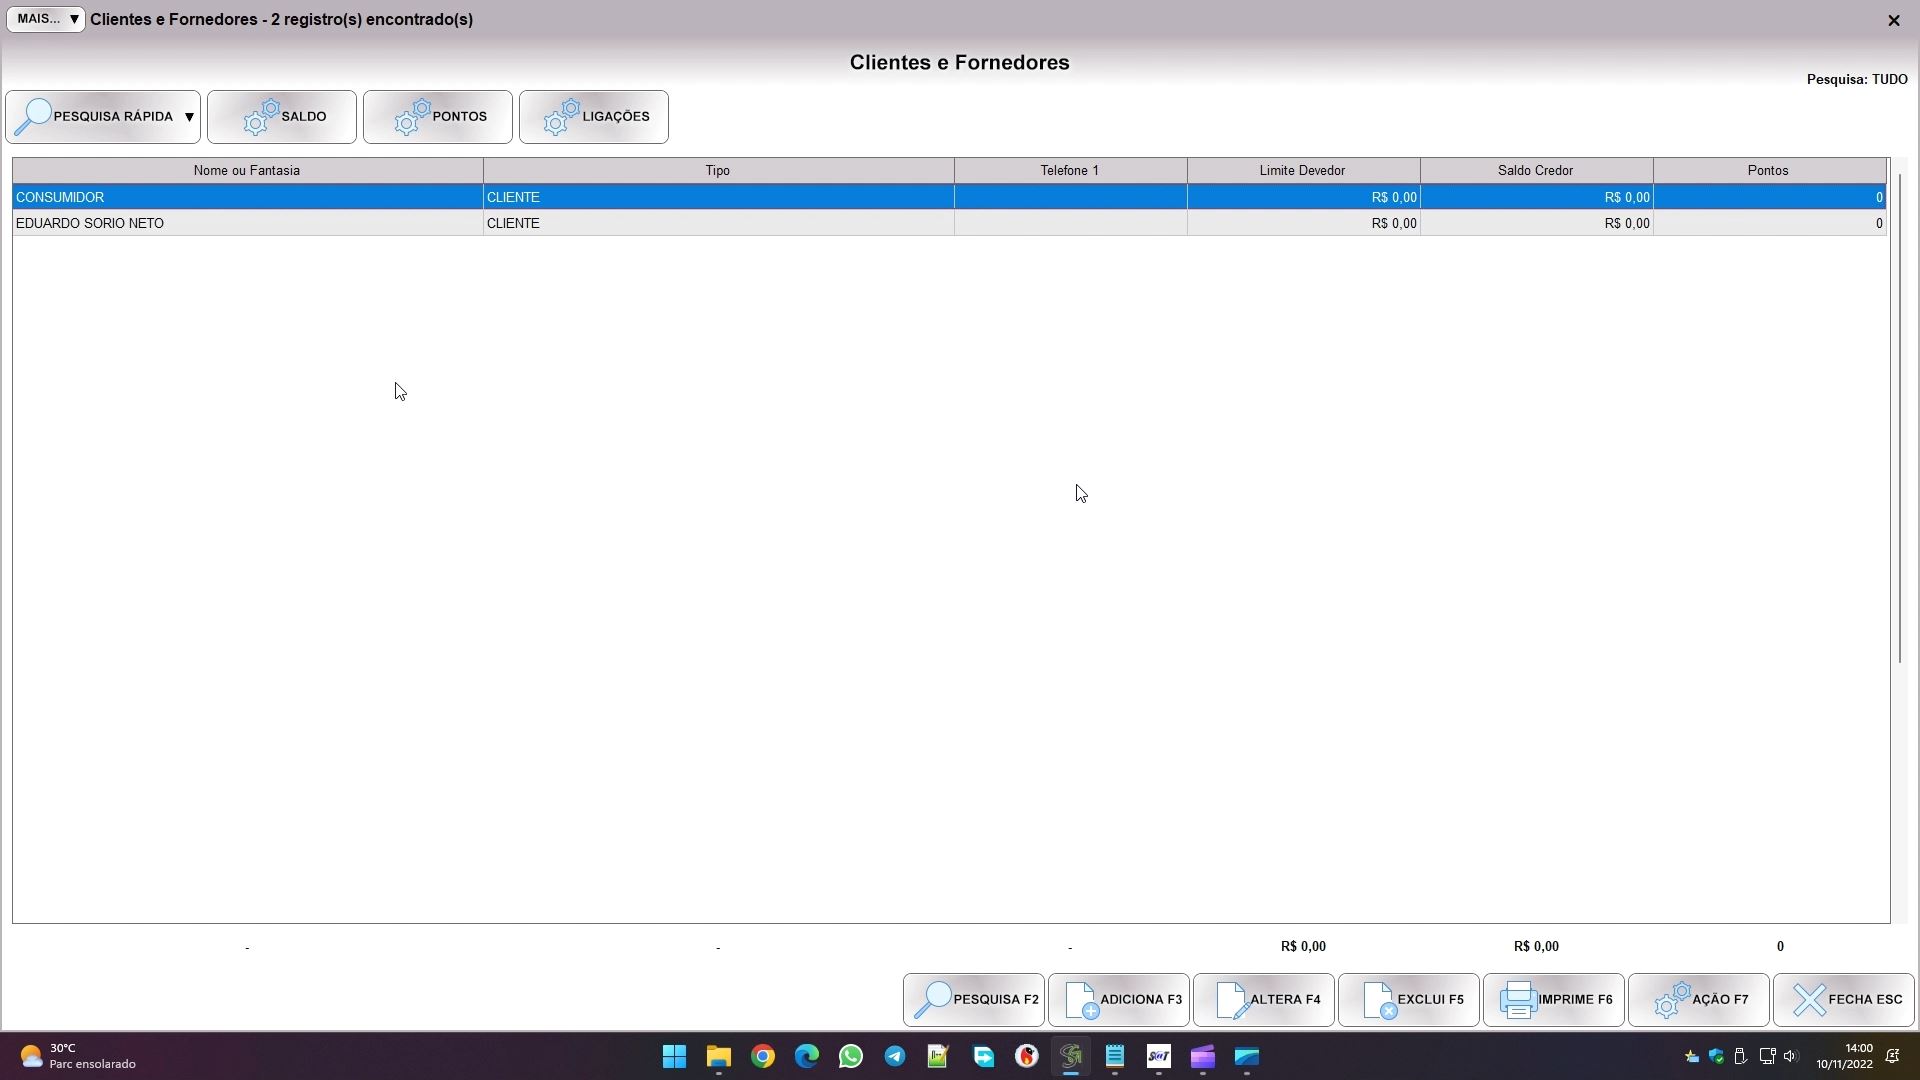Viewport: 1920px width, 1080px height.
Task: Open the MAIS... dropdown menu
Action: click(x=46, y=19)
